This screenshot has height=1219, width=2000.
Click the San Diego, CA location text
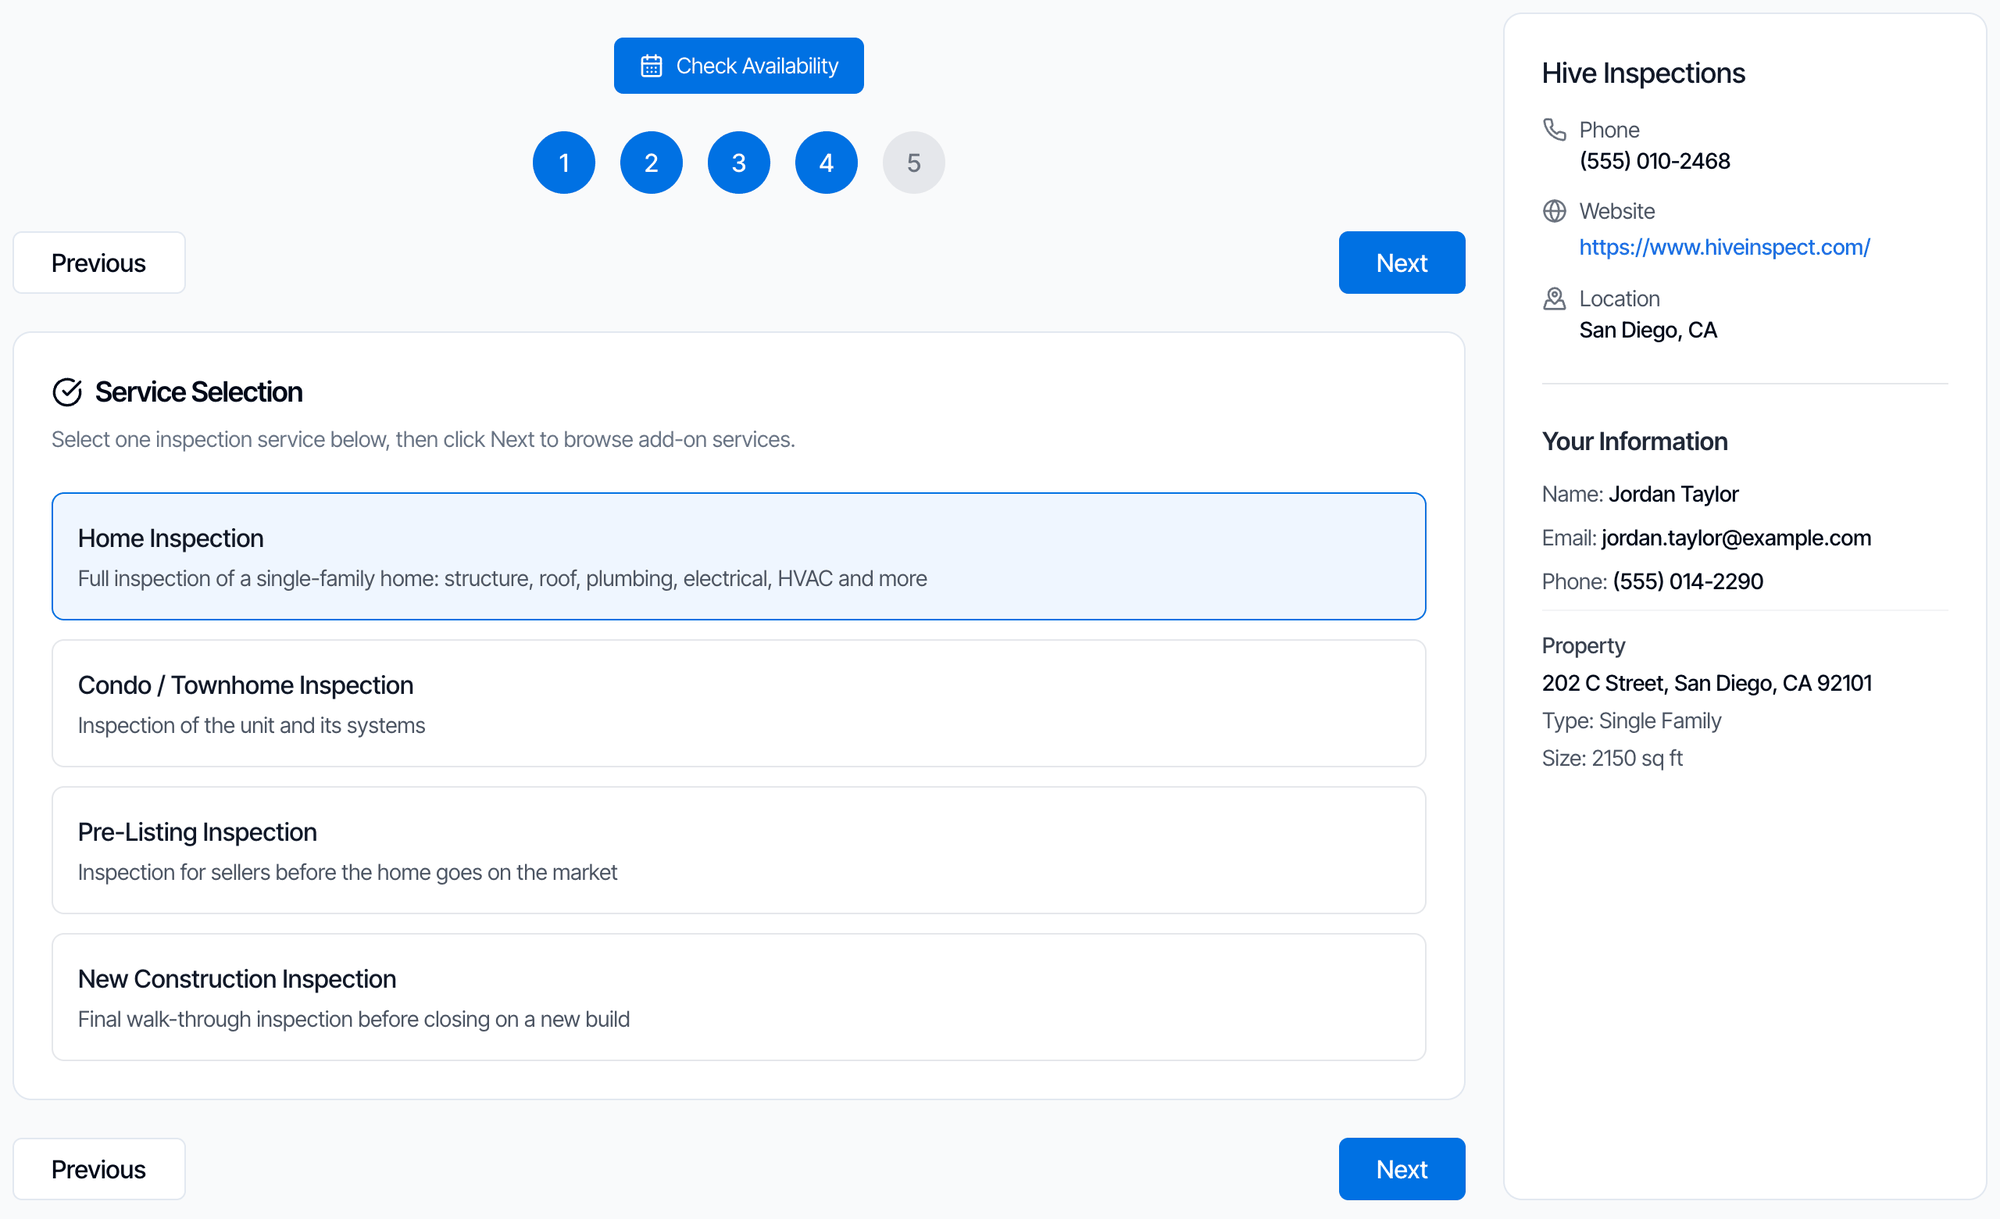1648,330
